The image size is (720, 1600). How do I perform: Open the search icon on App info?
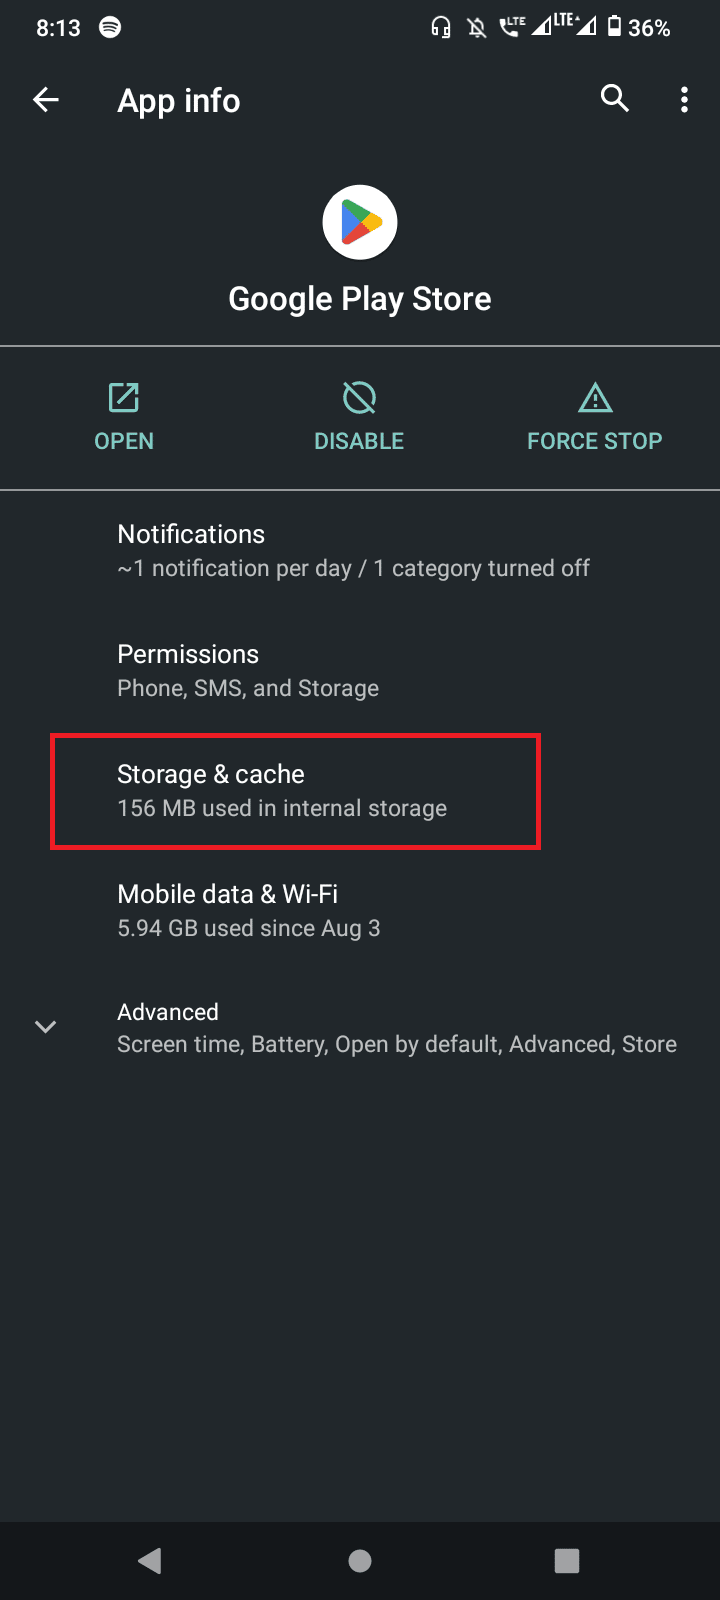(615, 99)
